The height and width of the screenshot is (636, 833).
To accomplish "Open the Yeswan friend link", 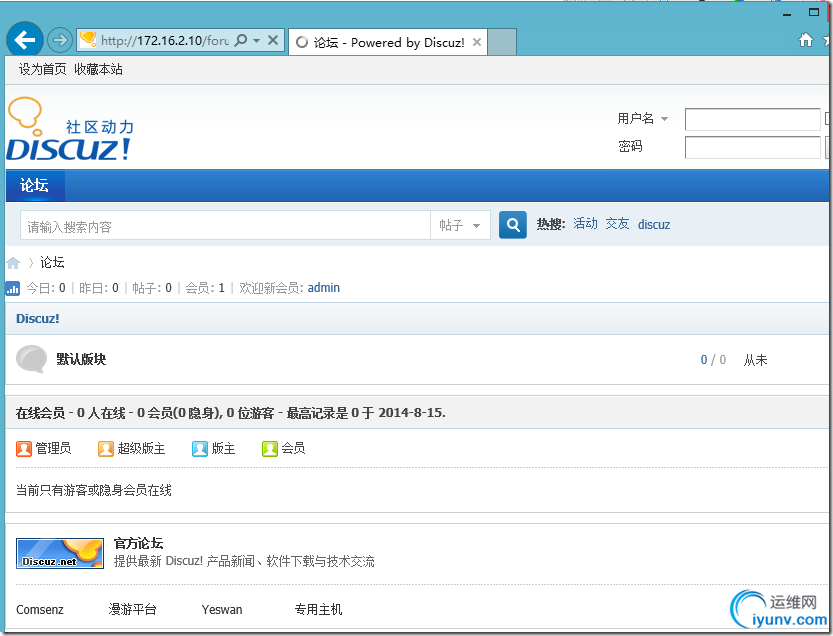I will coord(222,609).
